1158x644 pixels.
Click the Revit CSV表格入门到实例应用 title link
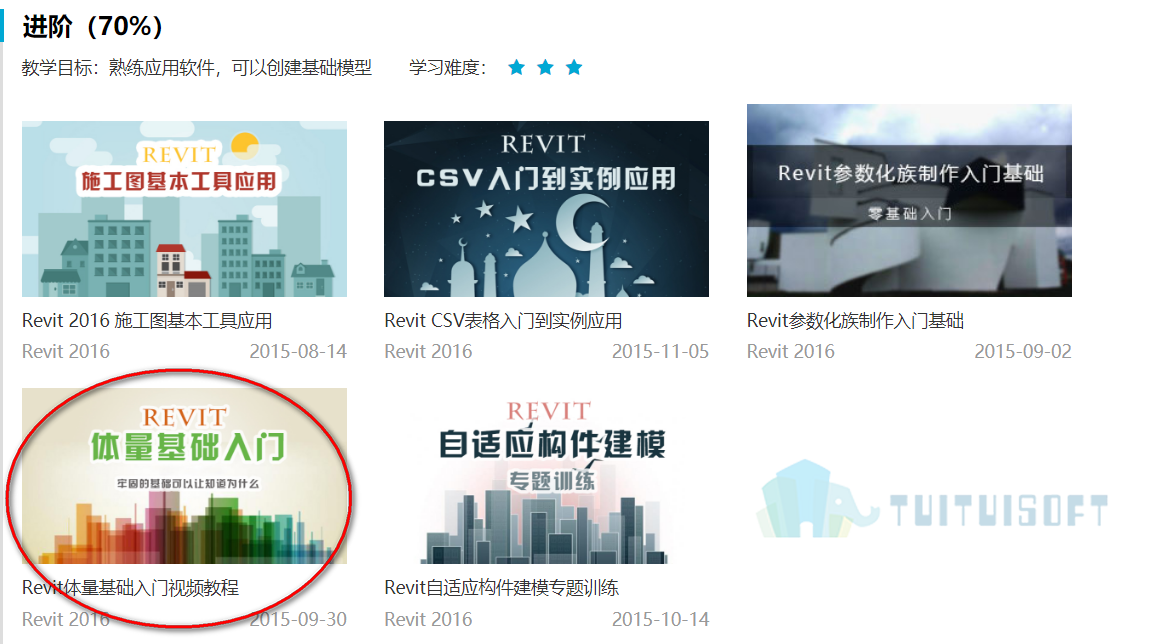503,321
